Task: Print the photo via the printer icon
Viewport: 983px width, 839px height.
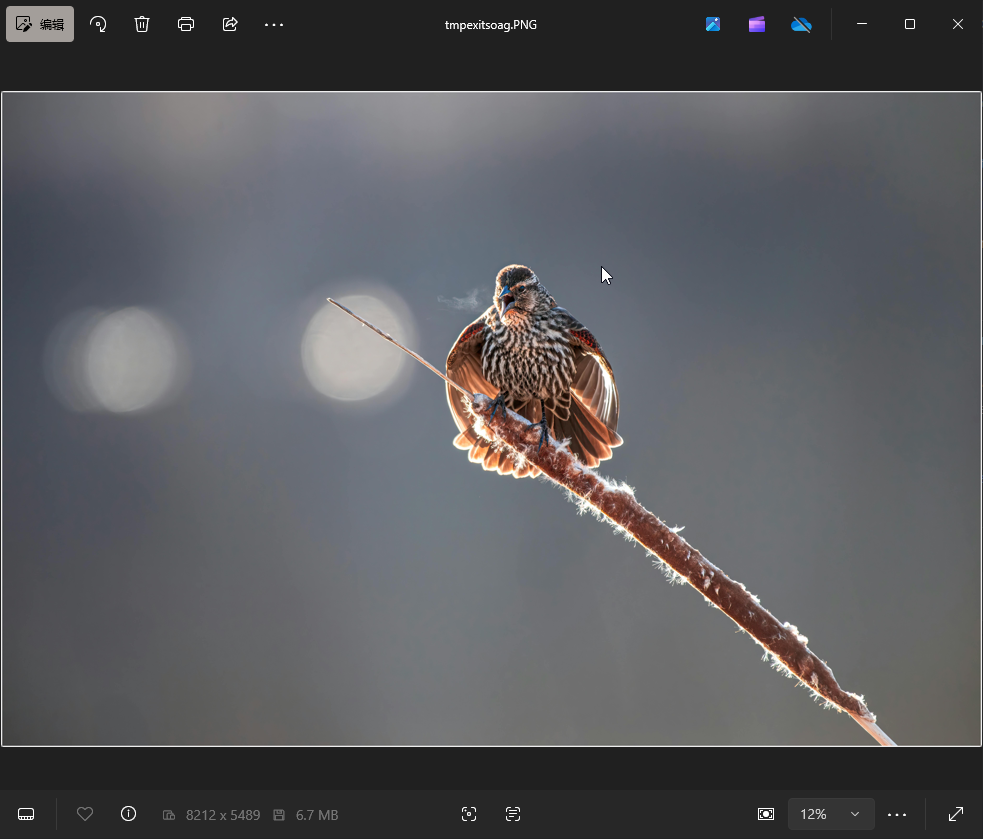Action: point(186,24)
